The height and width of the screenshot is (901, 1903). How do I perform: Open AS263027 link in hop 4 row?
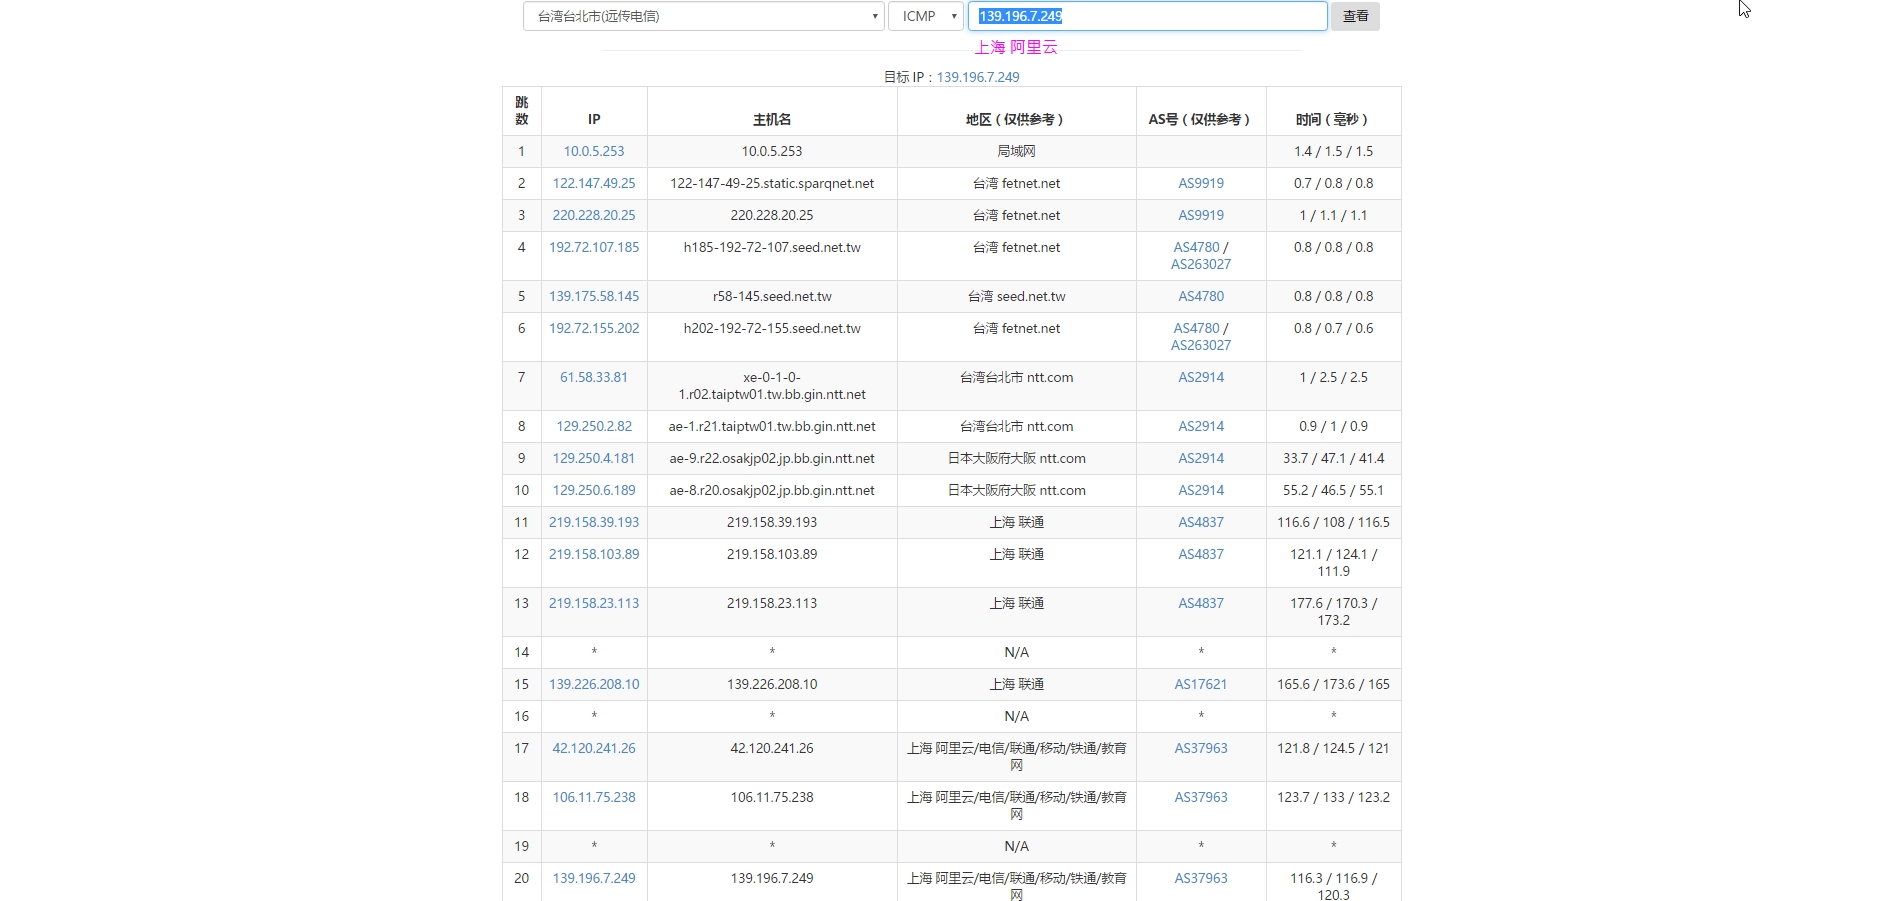(x=1201, y=264)
